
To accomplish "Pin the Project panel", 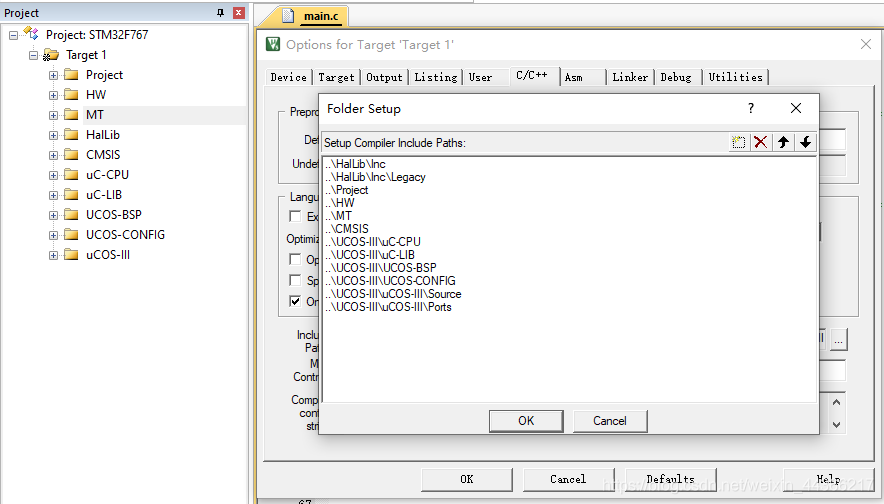I will click(220, 12).
